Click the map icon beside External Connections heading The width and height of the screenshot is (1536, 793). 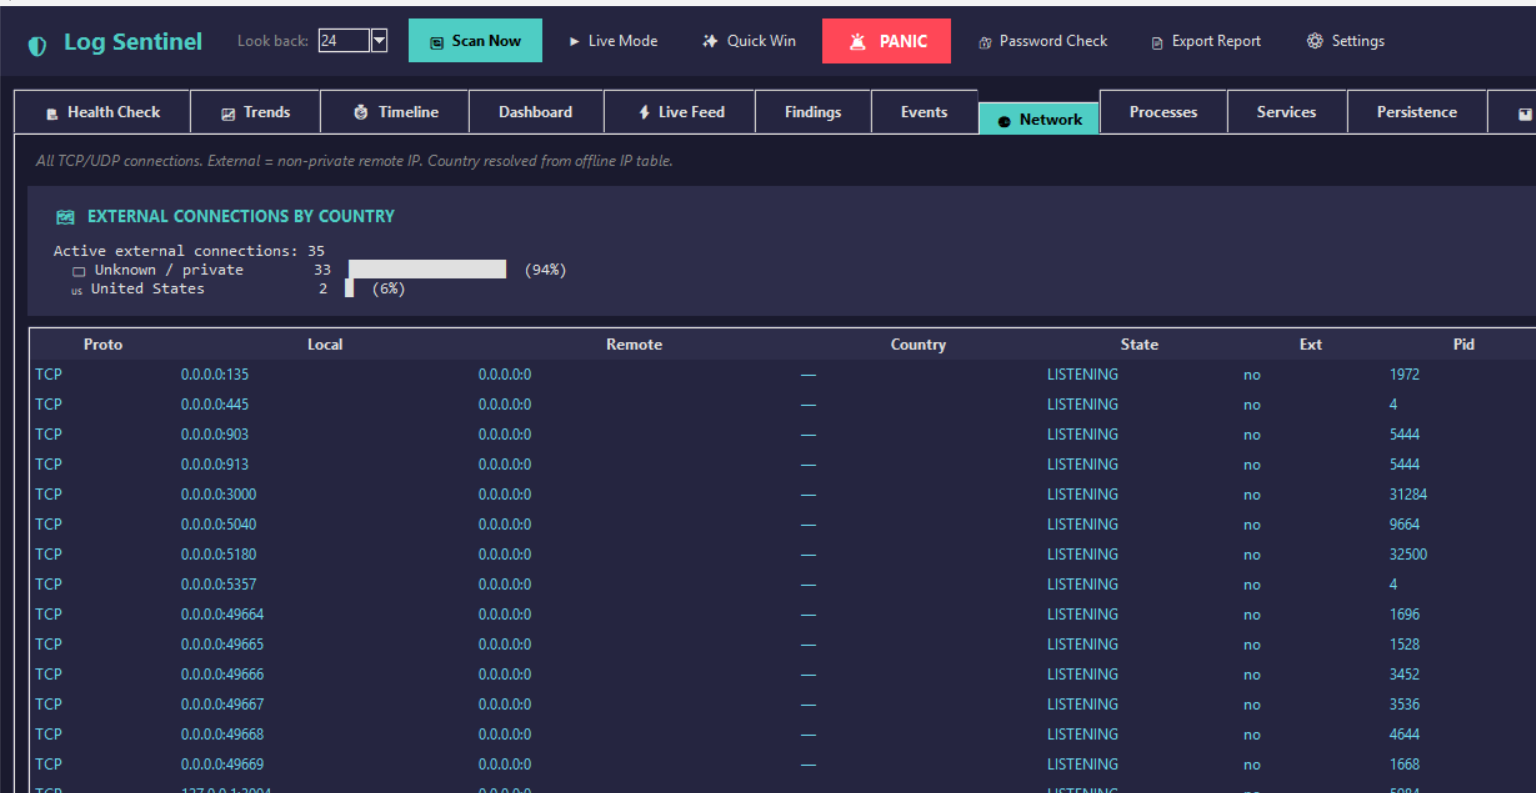(x=66, y=217)
